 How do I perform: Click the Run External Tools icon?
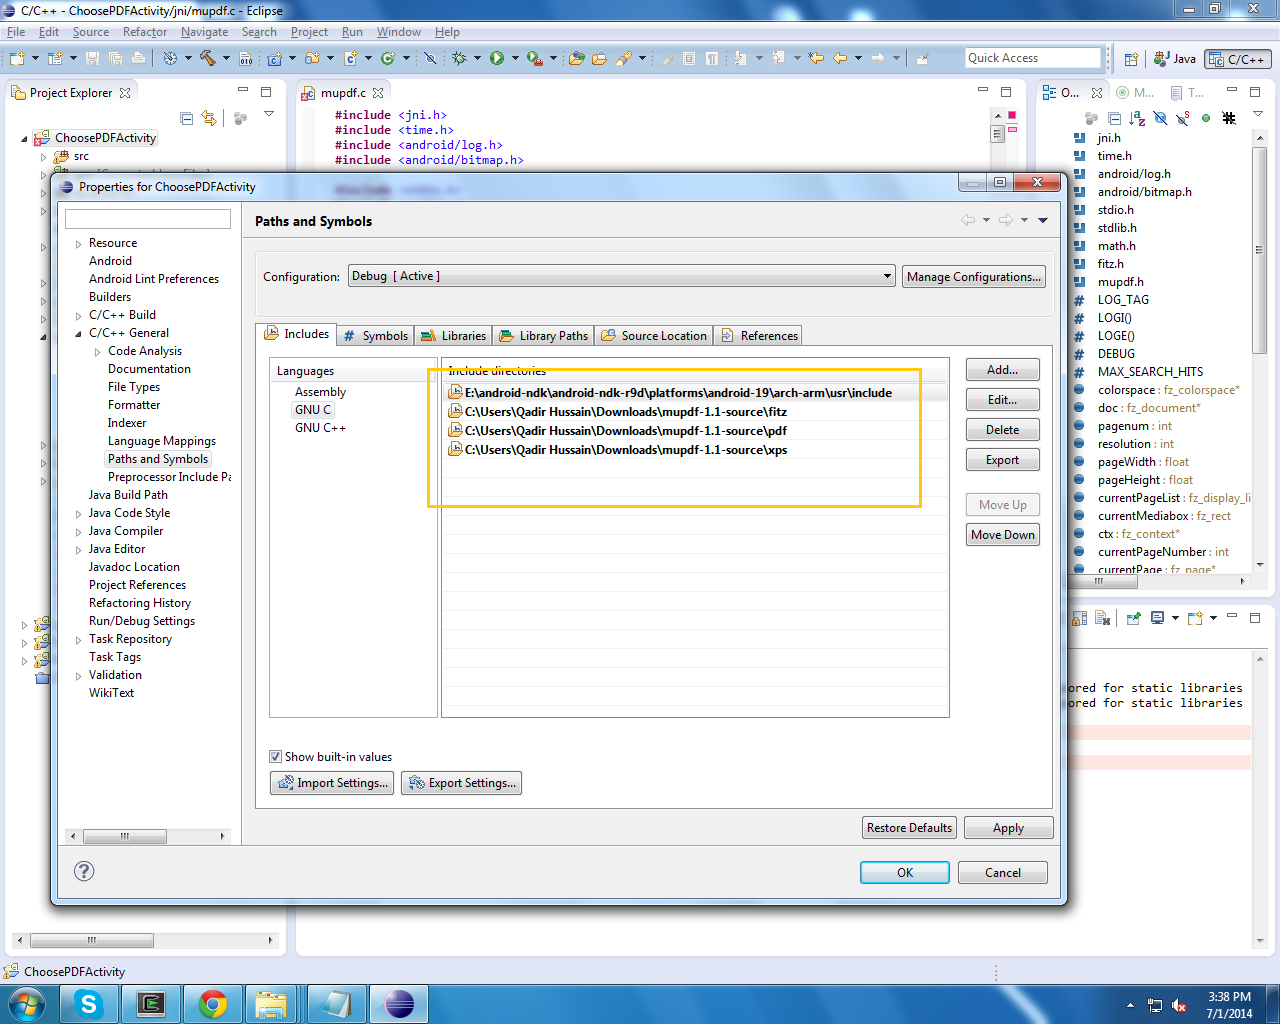point(535,58)
